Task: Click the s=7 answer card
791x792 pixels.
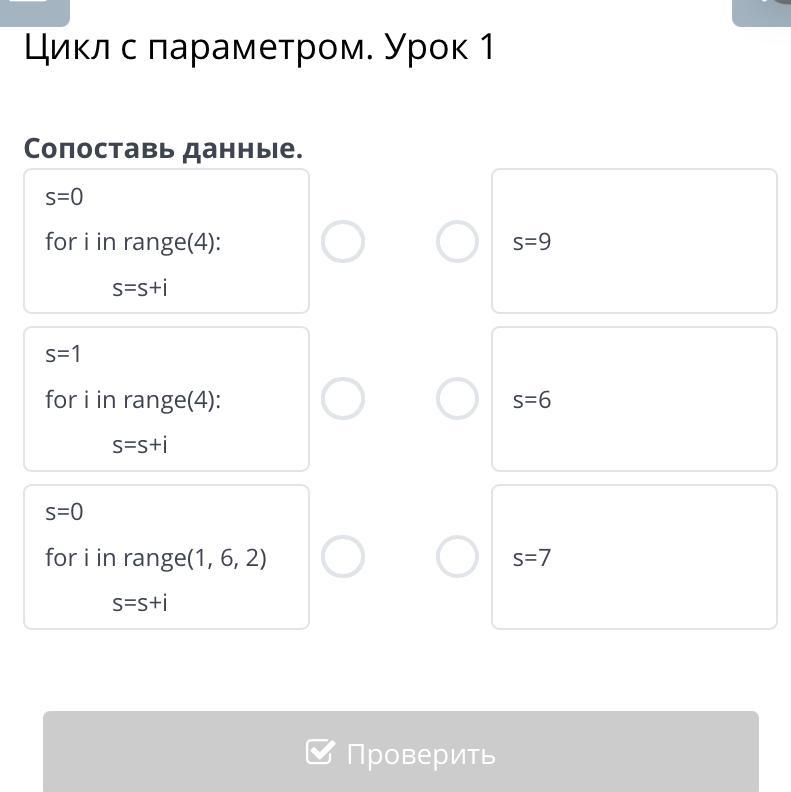Action: 634,557
